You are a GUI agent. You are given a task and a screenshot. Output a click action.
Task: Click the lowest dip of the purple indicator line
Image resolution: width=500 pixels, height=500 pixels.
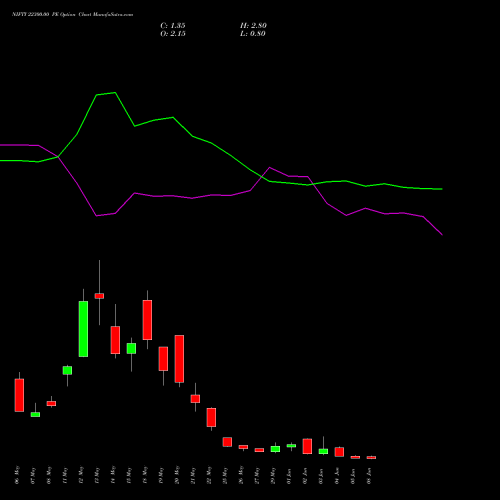[442, 235]
